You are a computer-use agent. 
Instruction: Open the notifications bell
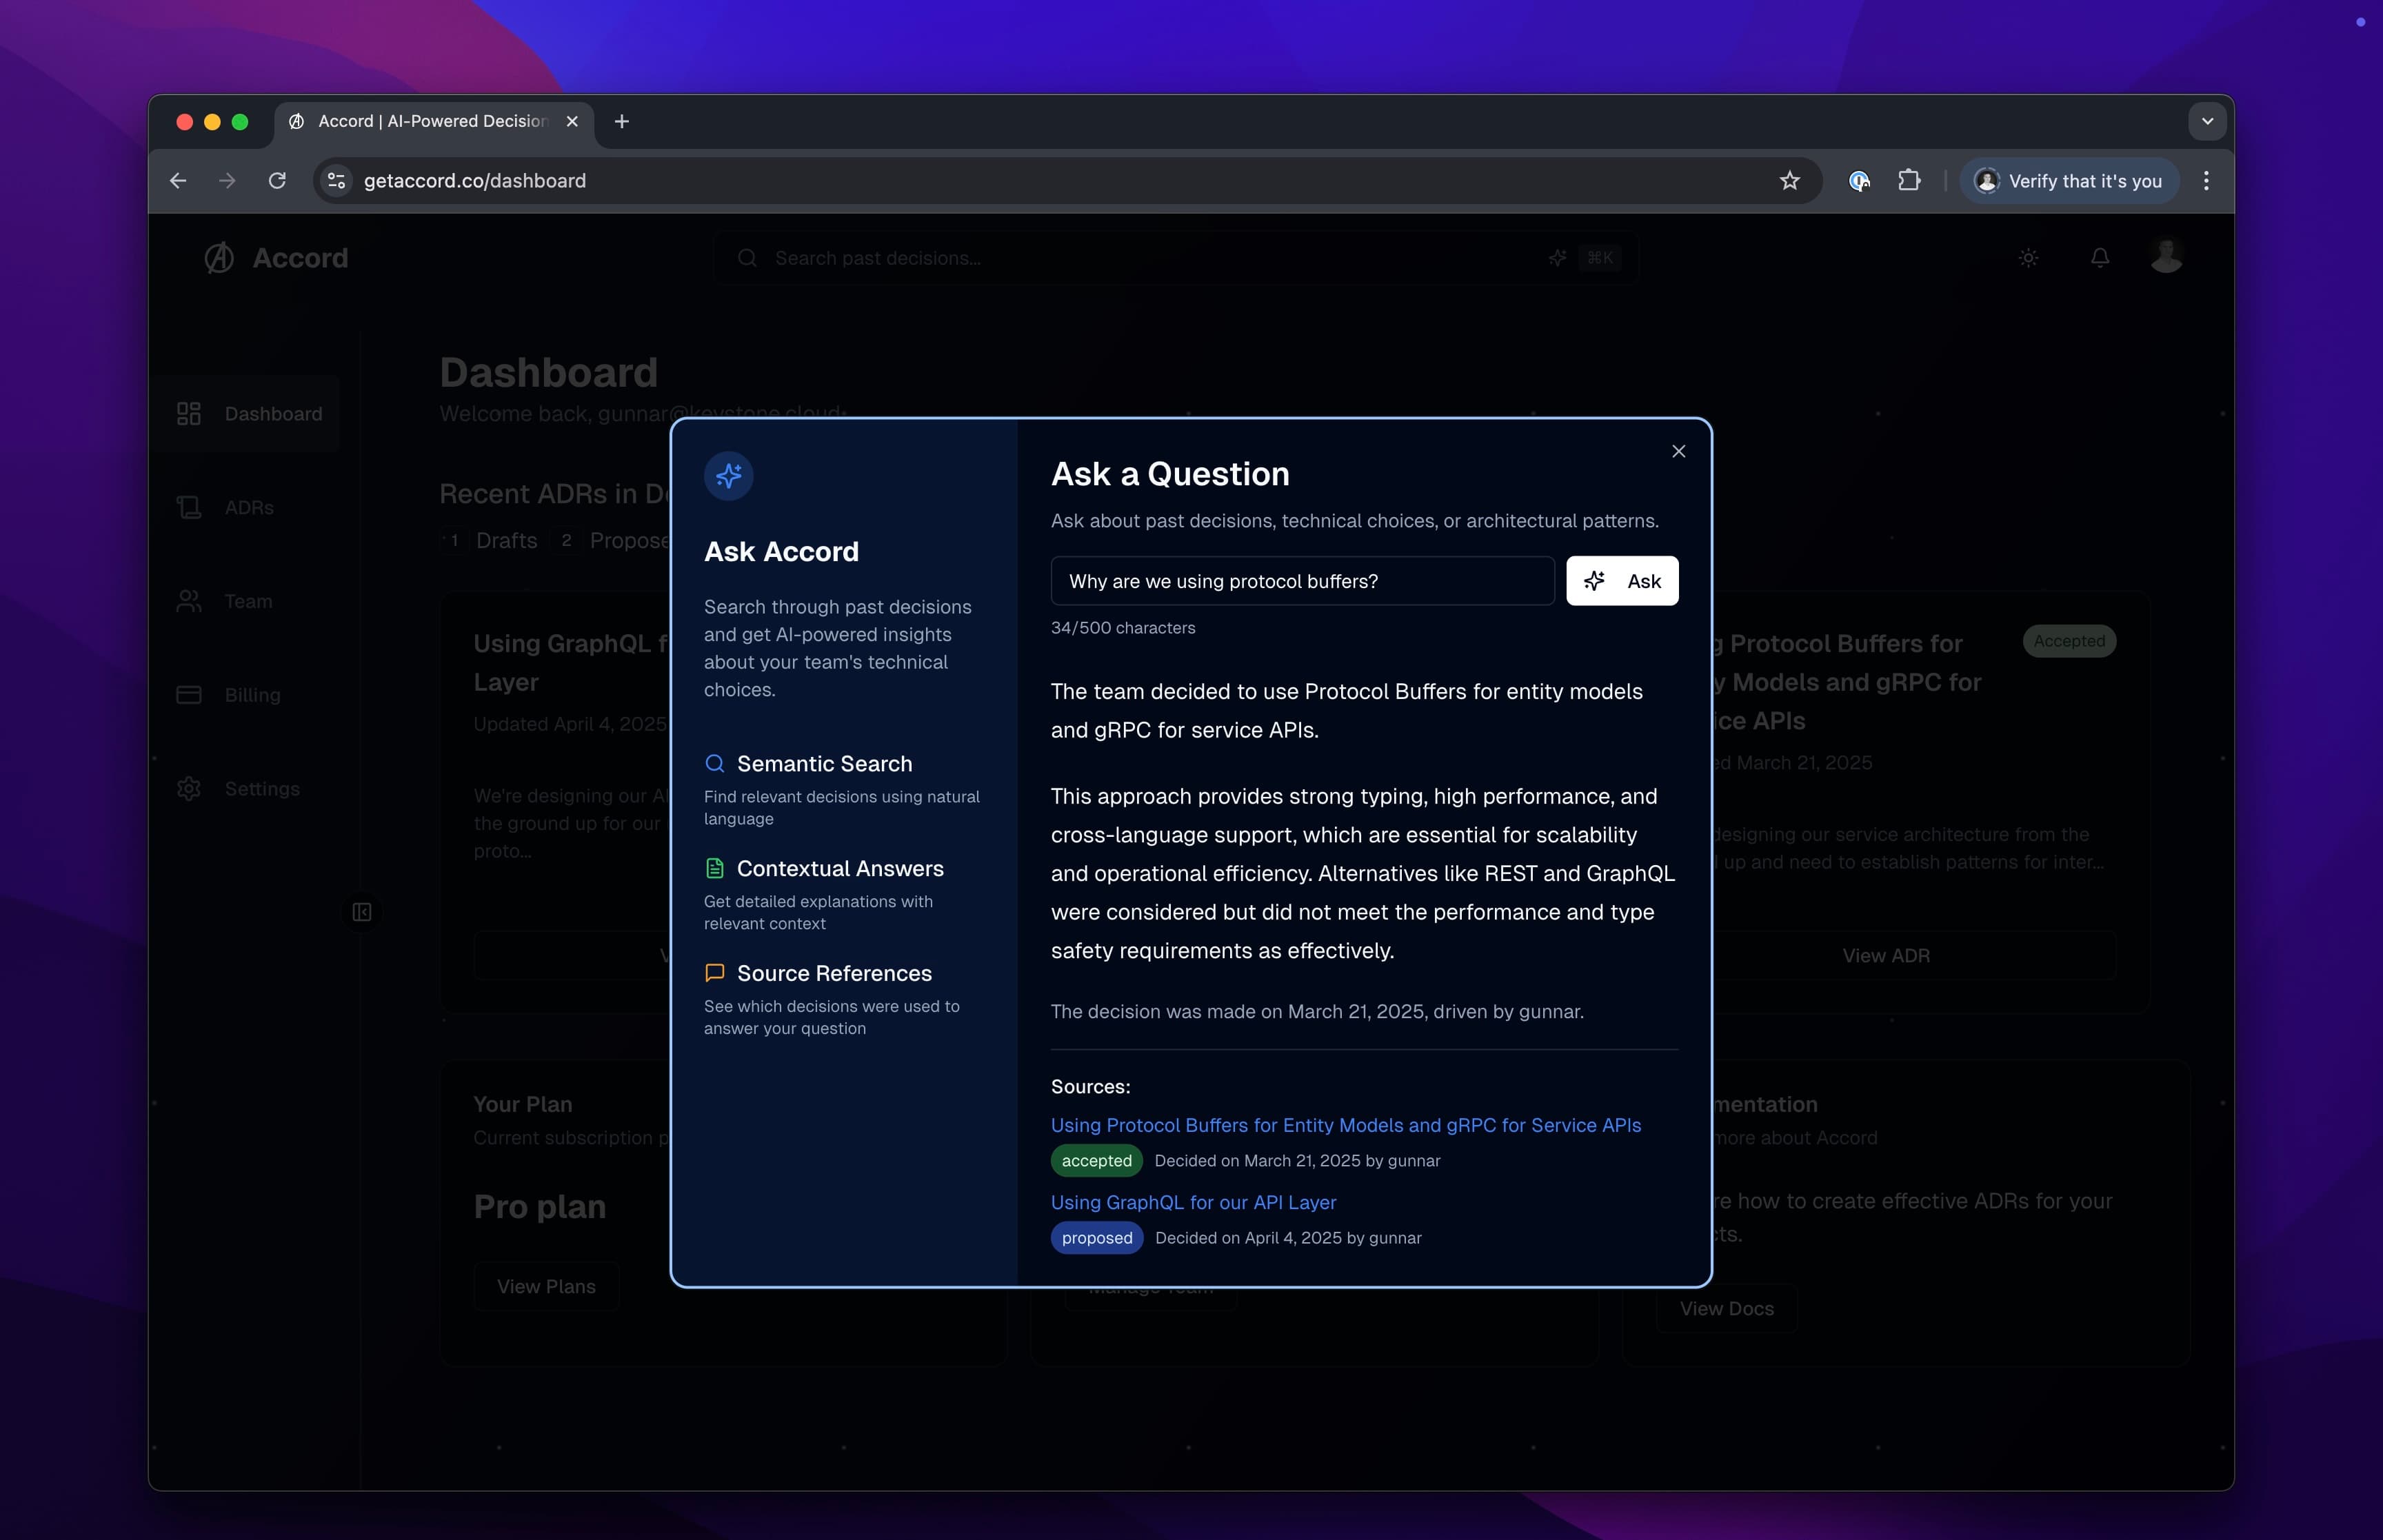[2100, 258]
